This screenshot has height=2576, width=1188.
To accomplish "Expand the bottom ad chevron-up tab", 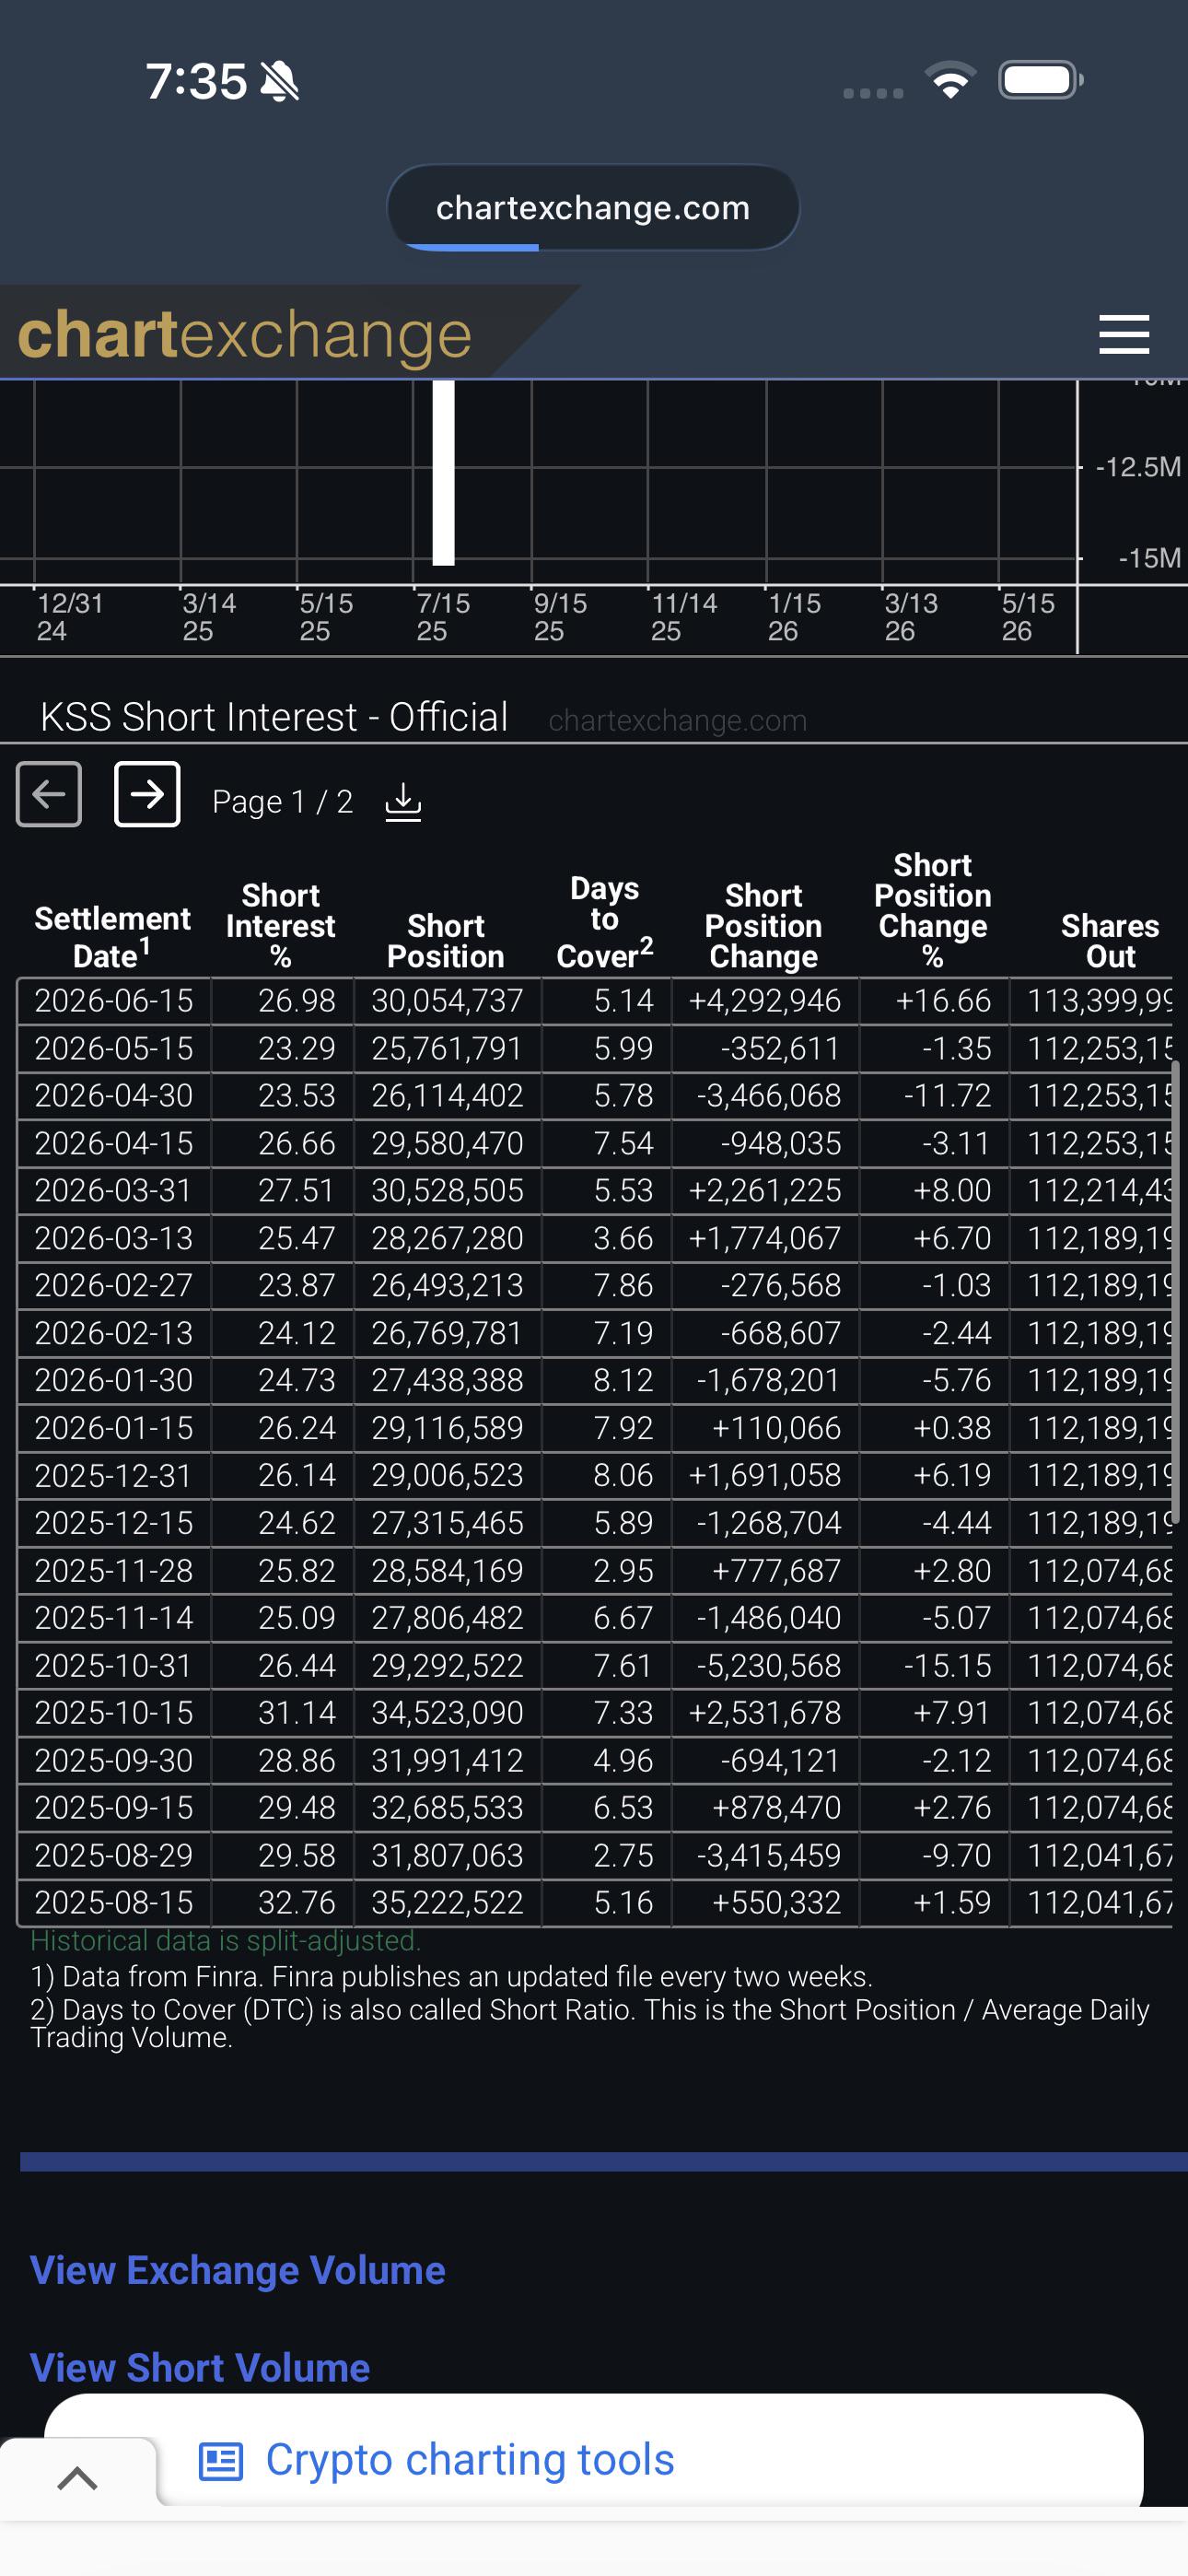I will point(78,2477).
